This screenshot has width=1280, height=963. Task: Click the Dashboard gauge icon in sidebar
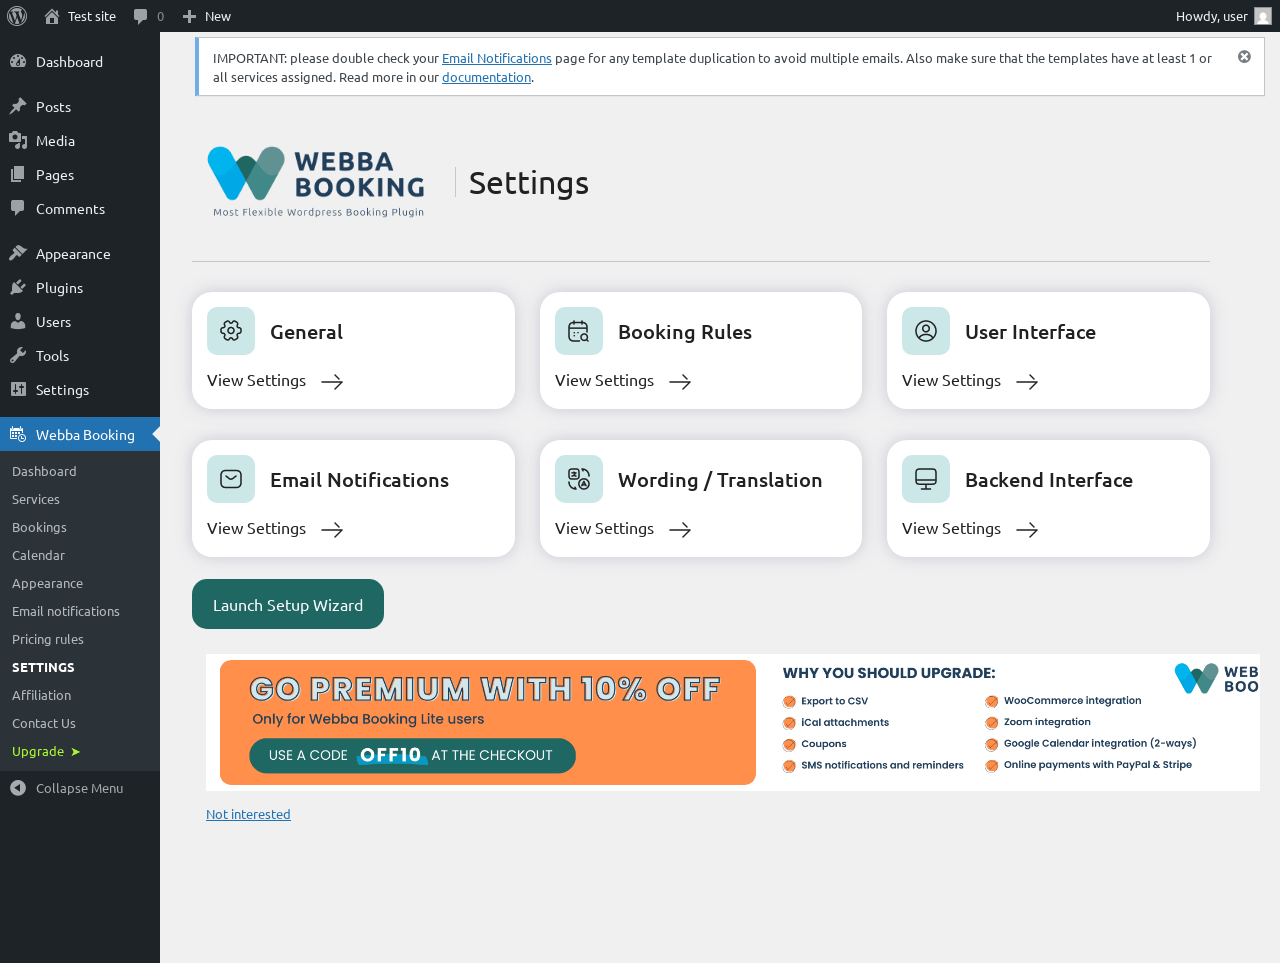pyautogui.click(x=18, y=61)
